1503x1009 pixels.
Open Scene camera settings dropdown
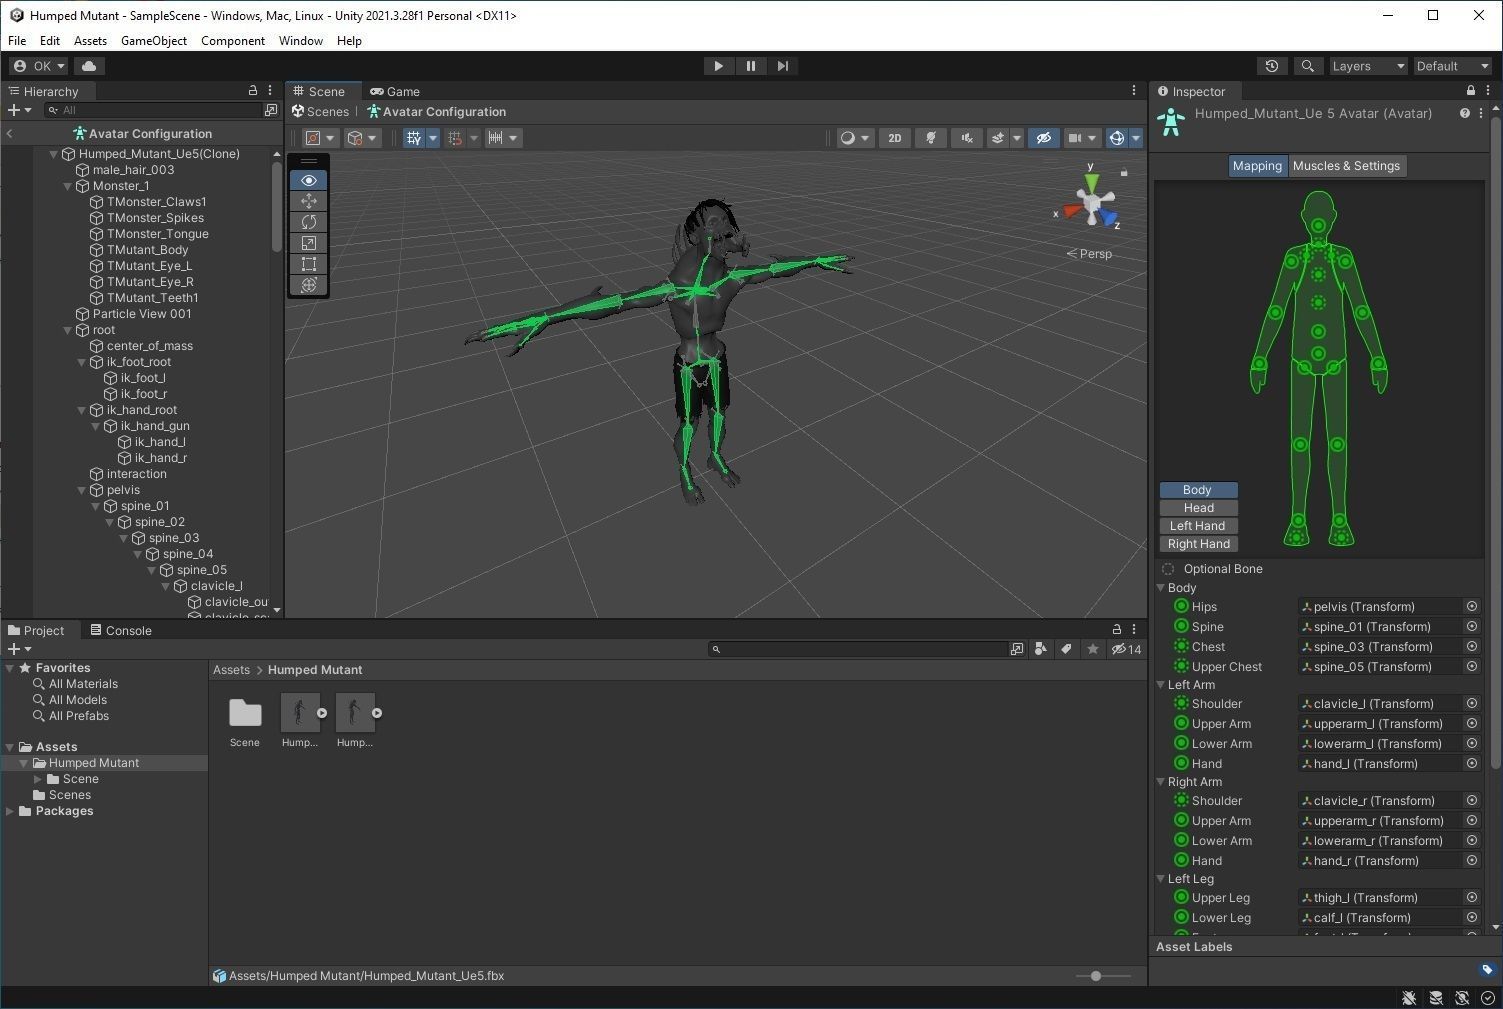(x=1082, y=138)
